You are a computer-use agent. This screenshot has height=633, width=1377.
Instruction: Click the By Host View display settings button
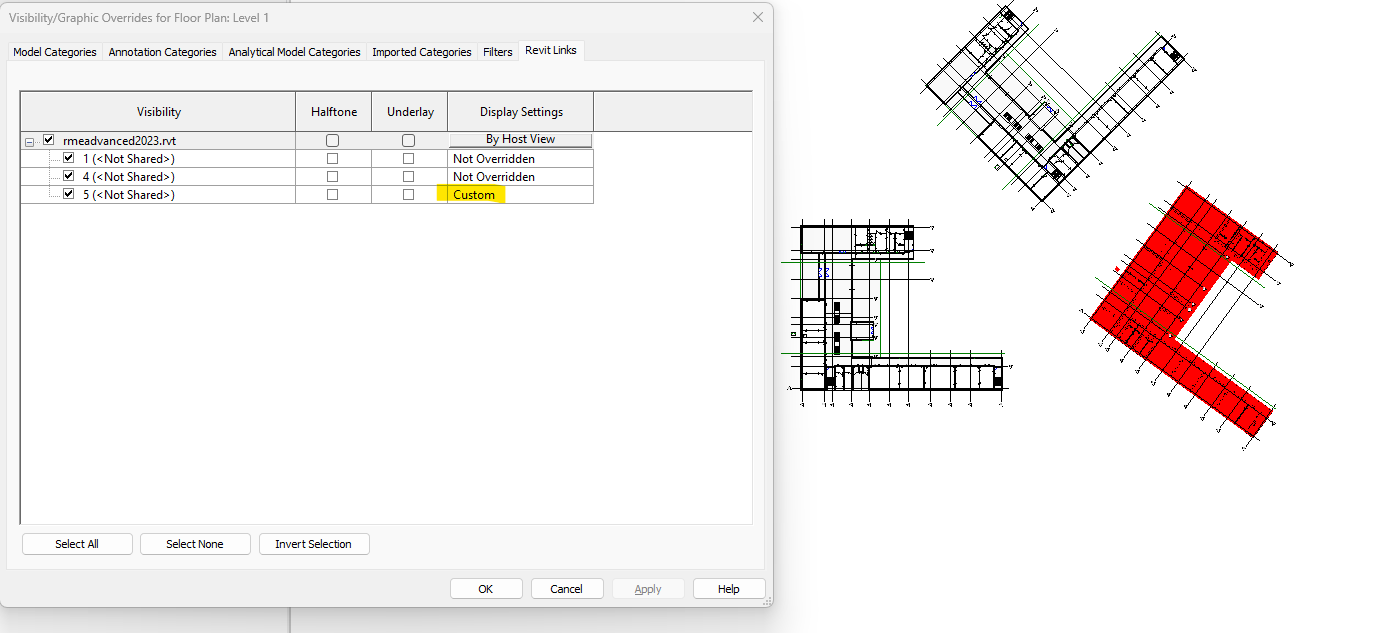pyautogui.click(x=520, y=139)
